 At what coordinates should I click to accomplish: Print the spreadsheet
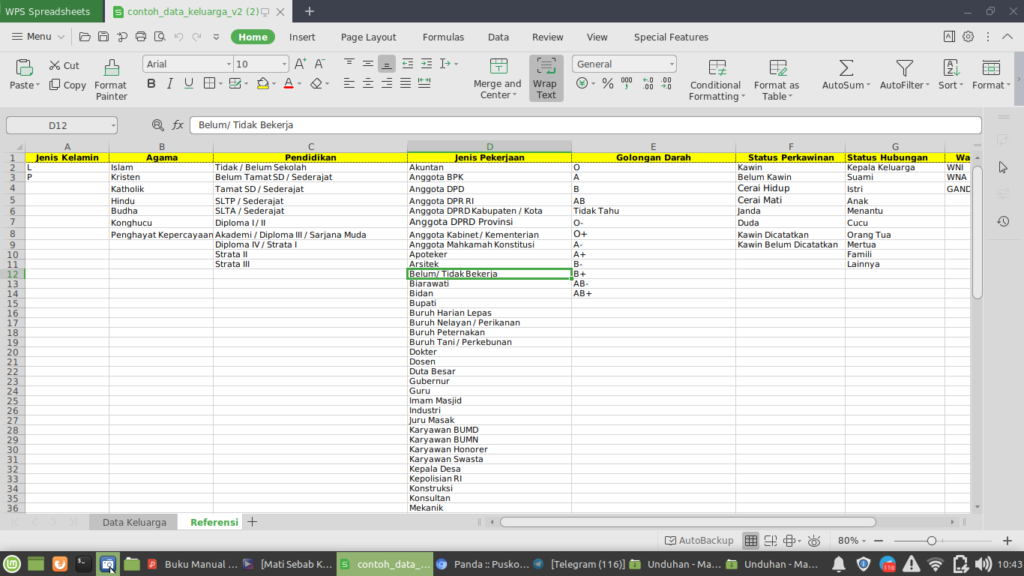[140, 37]
